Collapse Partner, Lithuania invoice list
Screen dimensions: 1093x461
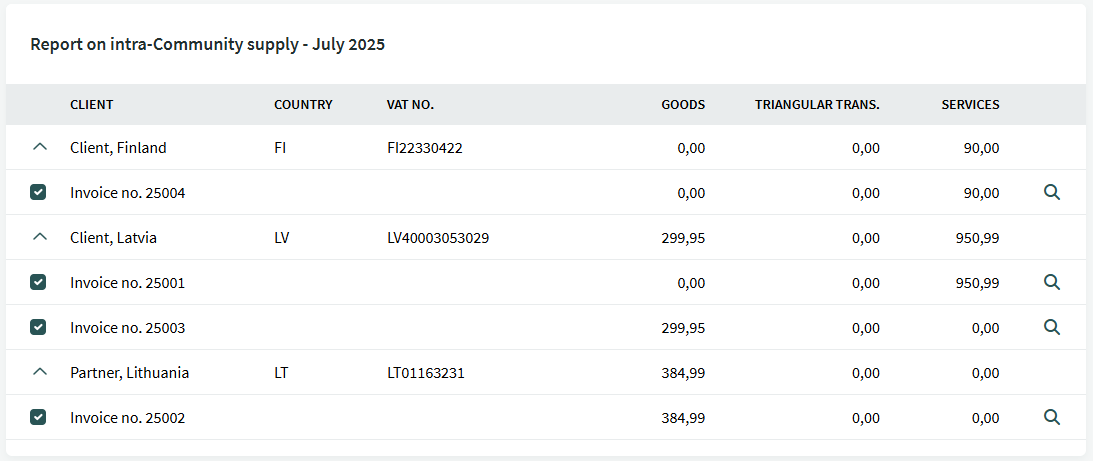(x=39, y=372)
